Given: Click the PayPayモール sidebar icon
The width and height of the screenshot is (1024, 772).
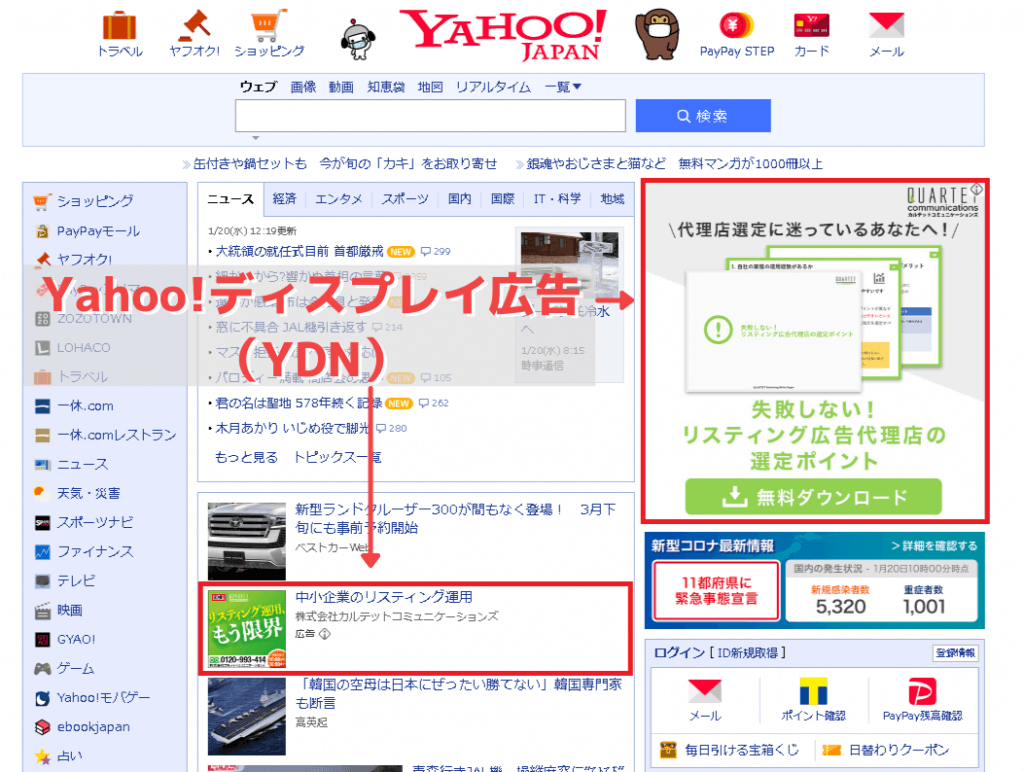Looking at the screenshot, I should coord(42,231).
